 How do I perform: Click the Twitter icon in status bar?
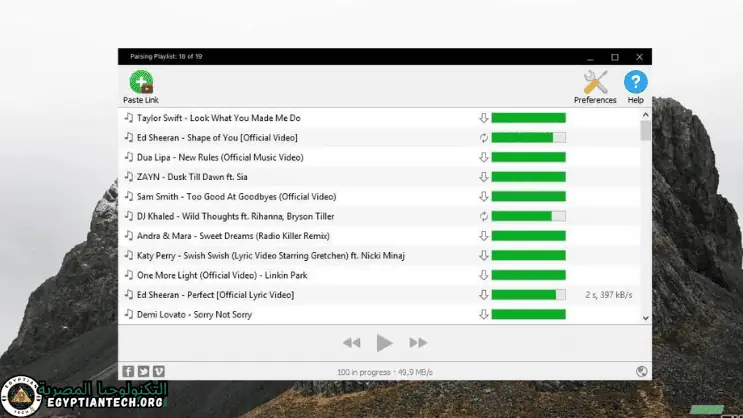pyautogui.click(x=144, y=372)
